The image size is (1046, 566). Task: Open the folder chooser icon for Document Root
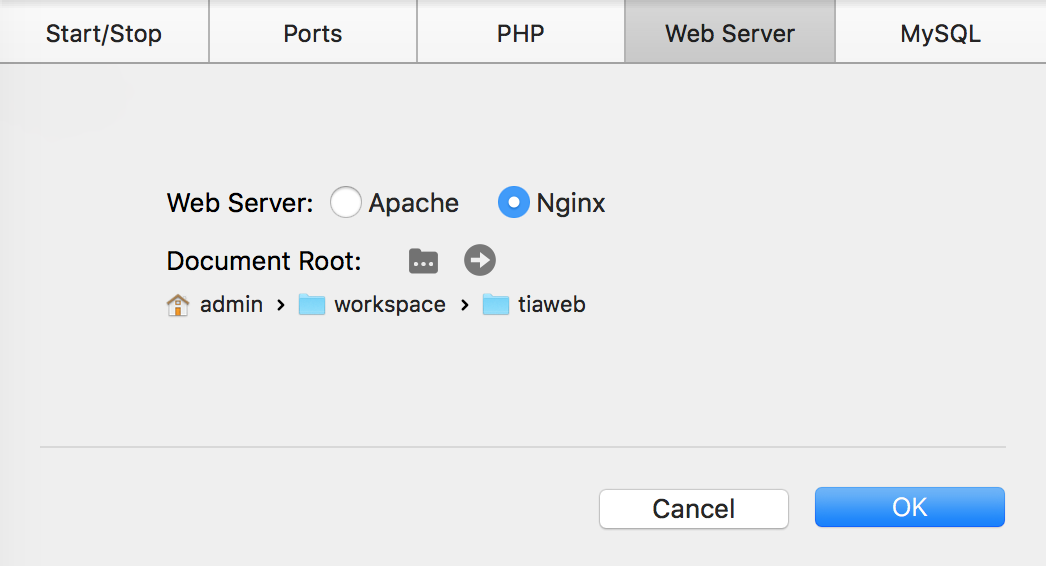pos(424,261)
